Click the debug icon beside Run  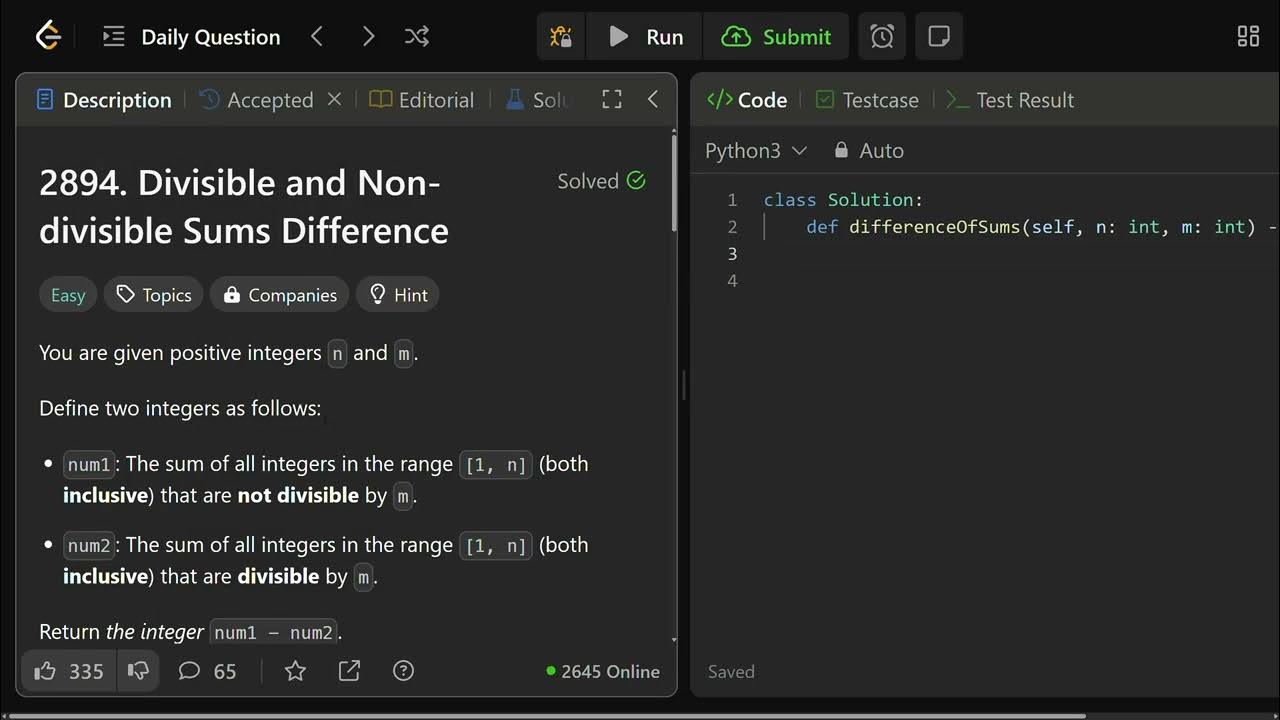tap(561, 37)
